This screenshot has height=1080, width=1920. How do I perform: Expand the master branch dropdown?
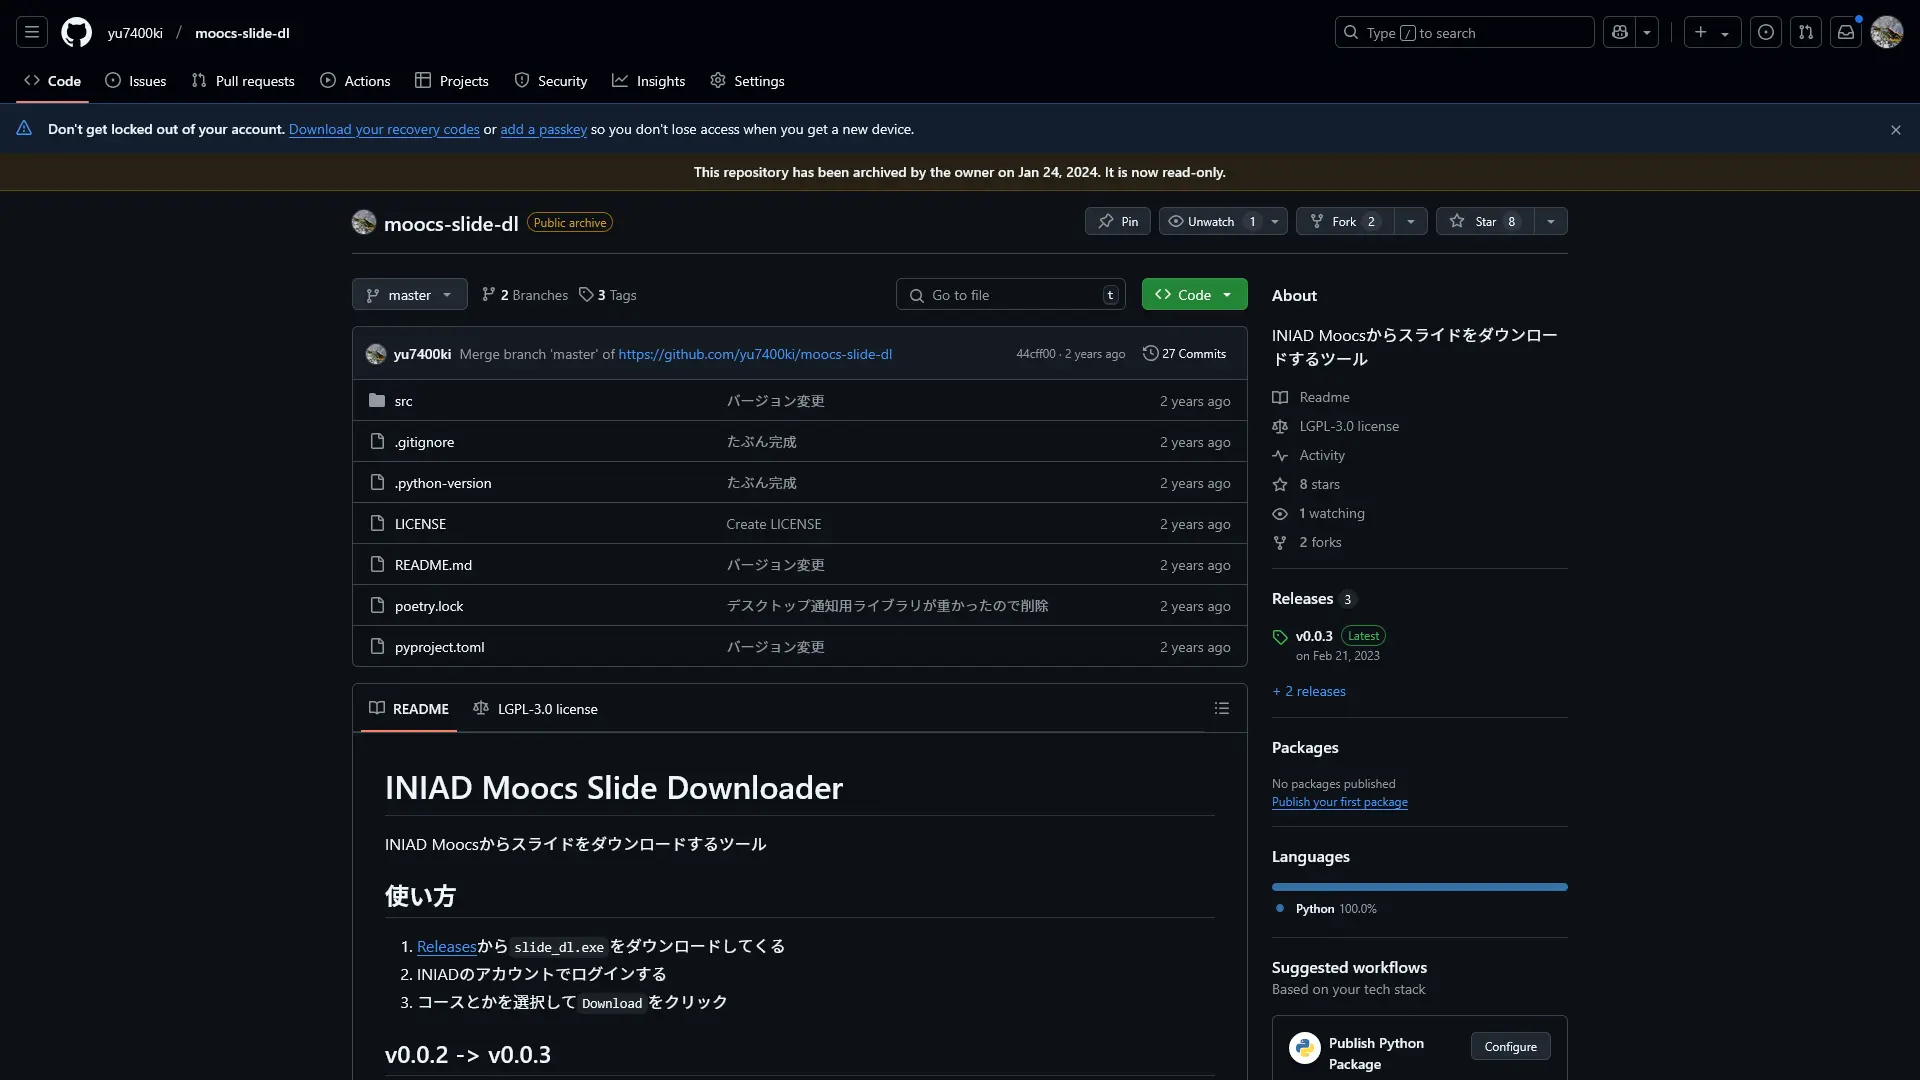pos(409,295)
